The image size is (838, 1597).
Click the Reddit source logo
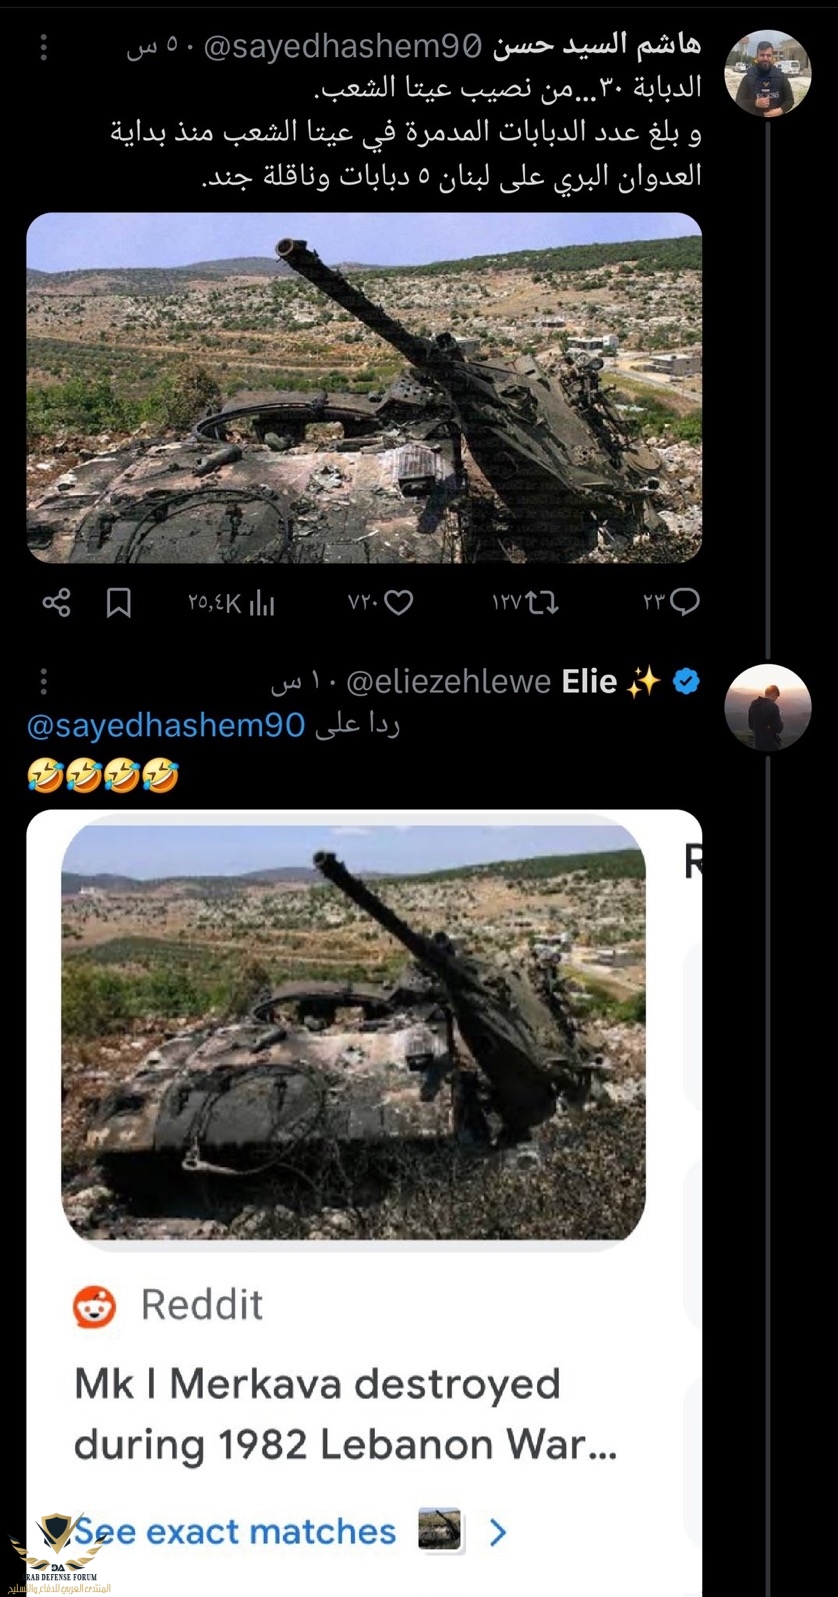point(95,1305)
